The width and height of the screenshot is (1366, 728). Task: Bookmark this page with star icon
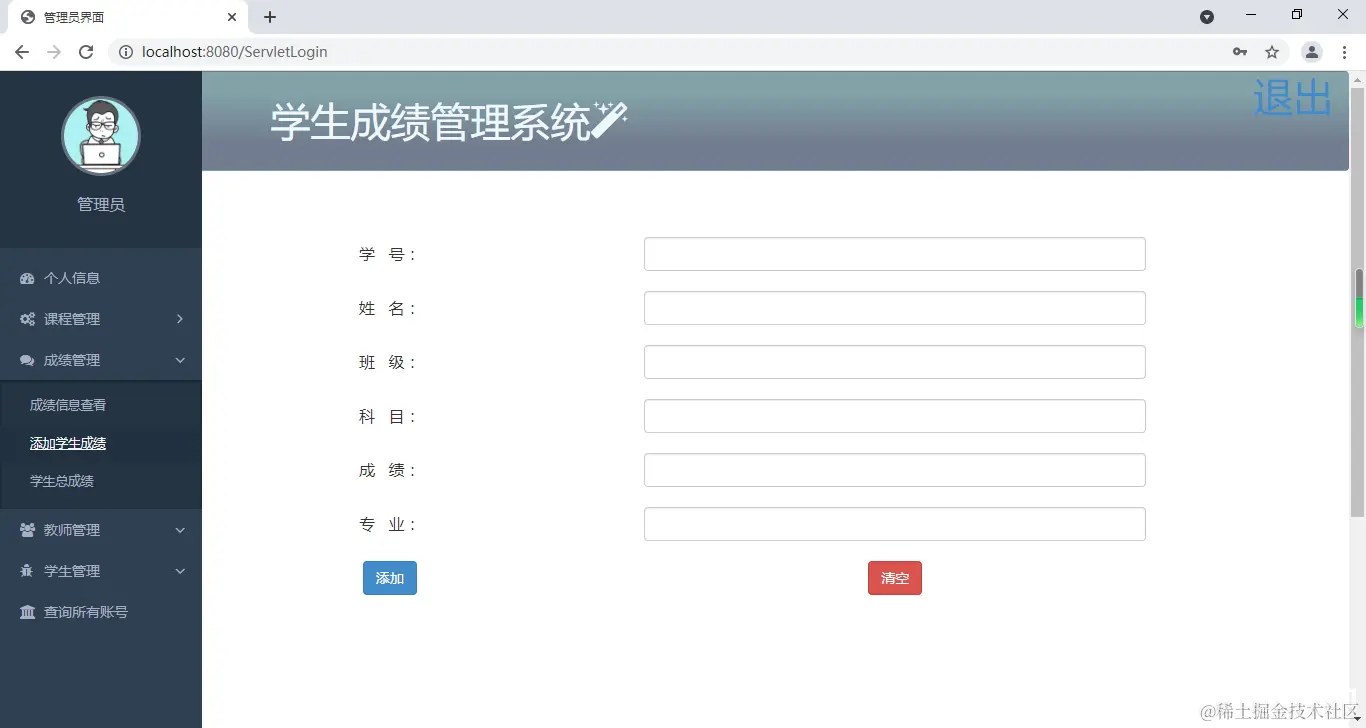point(1272,52)
